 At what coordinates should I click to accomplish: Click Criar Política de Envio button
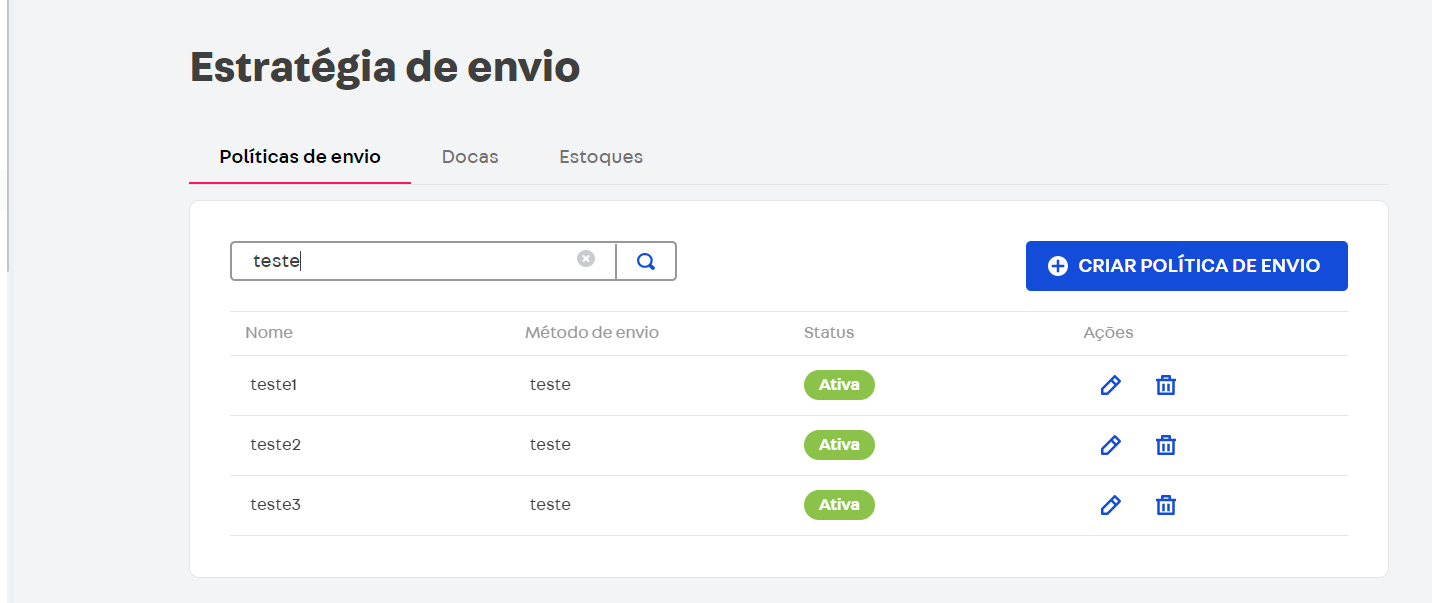coord(1187,266)
